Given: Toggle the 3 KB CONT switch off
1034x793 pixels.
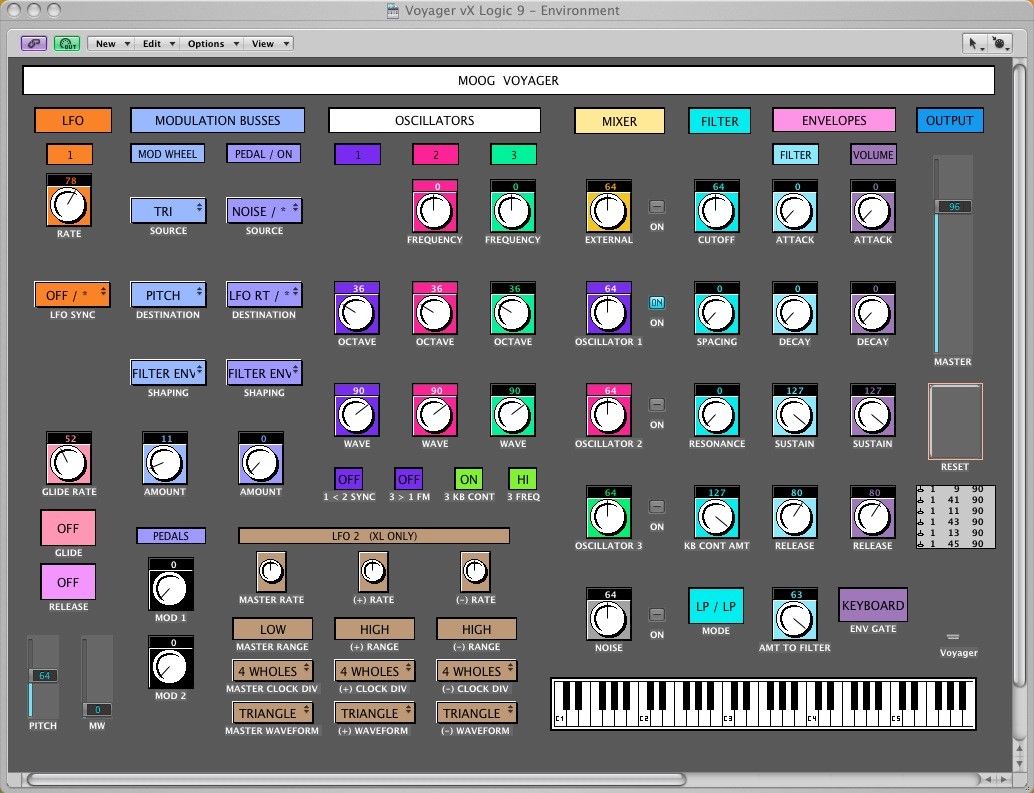Looking at the screenshot, I should pos(469,480).
